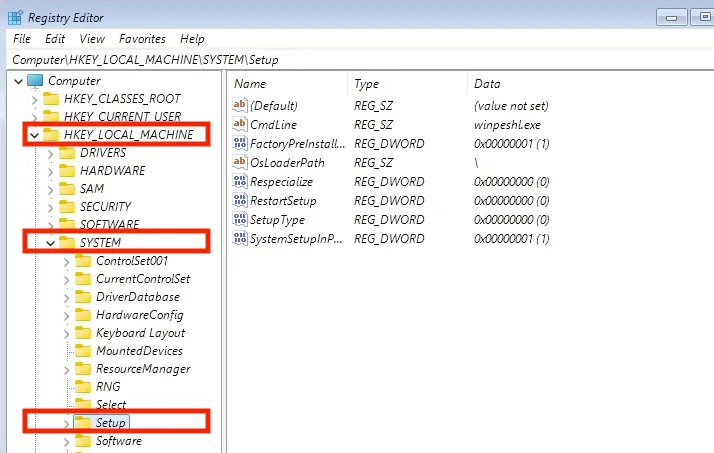
Task: Open the Favorites menu
Action: click(x=142, y=39)
